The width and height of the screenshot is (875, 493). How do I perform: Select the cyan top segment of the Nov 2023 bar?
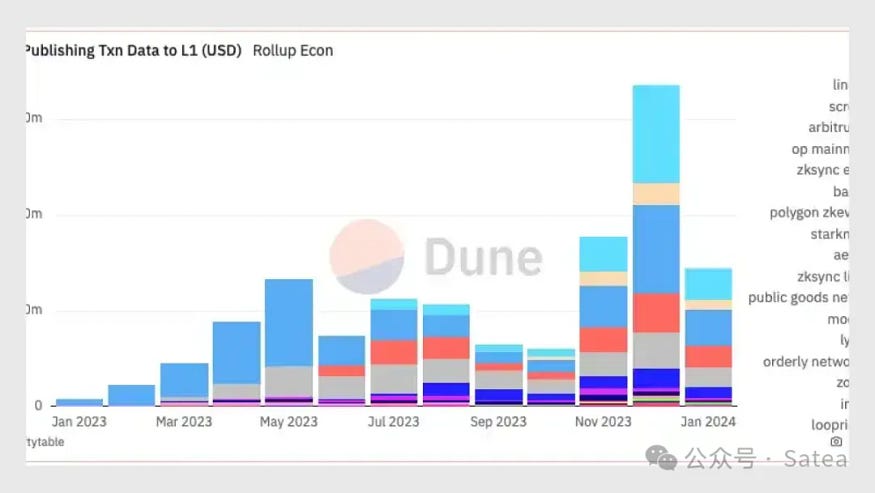603,255
